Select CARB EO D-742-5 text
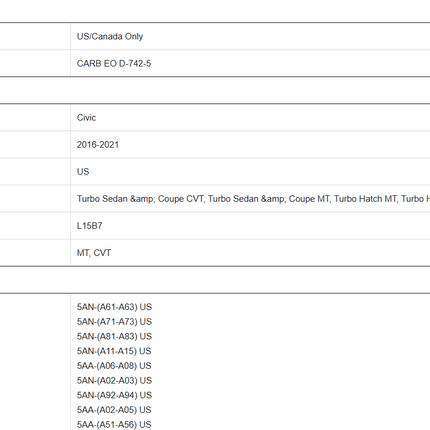The width and height of the screenshot is (430, 430). tap(114, 63)
